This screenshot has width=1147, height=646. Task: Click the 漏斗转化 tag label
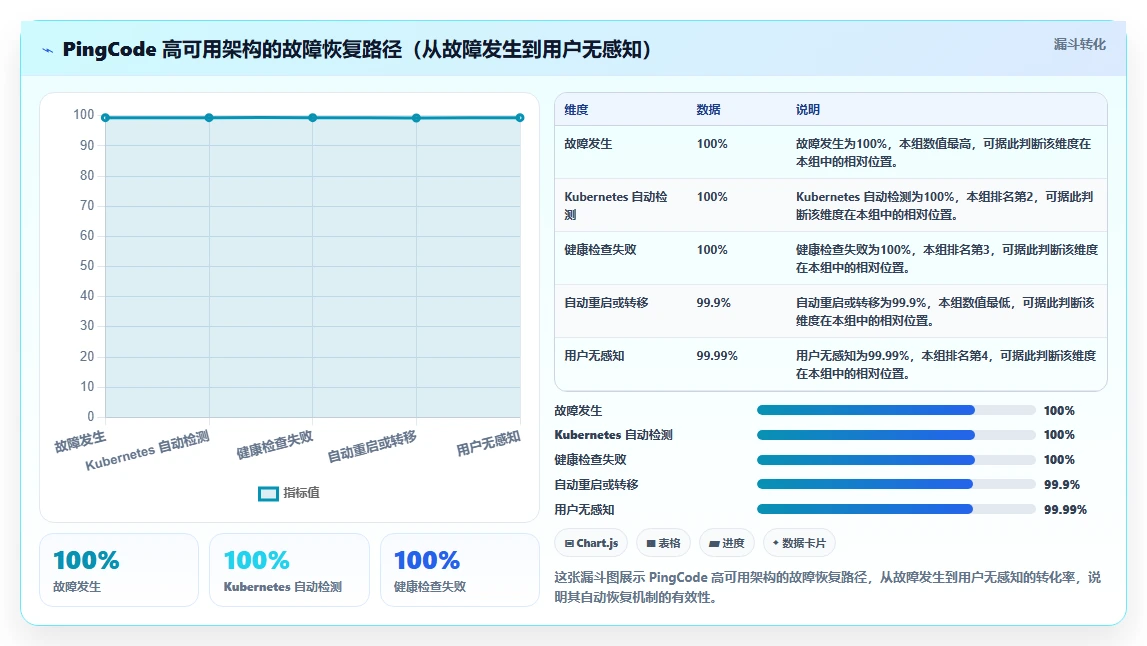click(x=1080, y=44)
